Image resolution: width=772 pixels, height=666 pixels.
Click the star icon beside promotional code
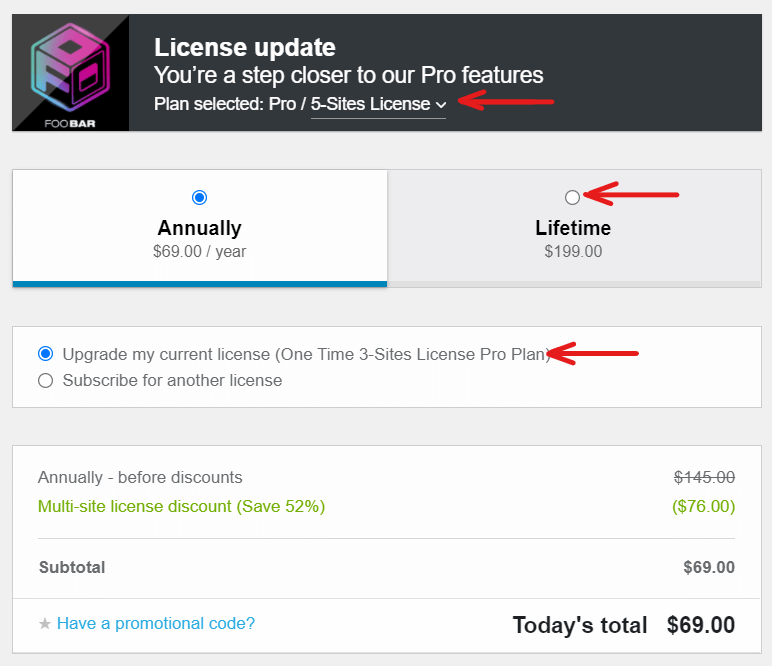45,624
